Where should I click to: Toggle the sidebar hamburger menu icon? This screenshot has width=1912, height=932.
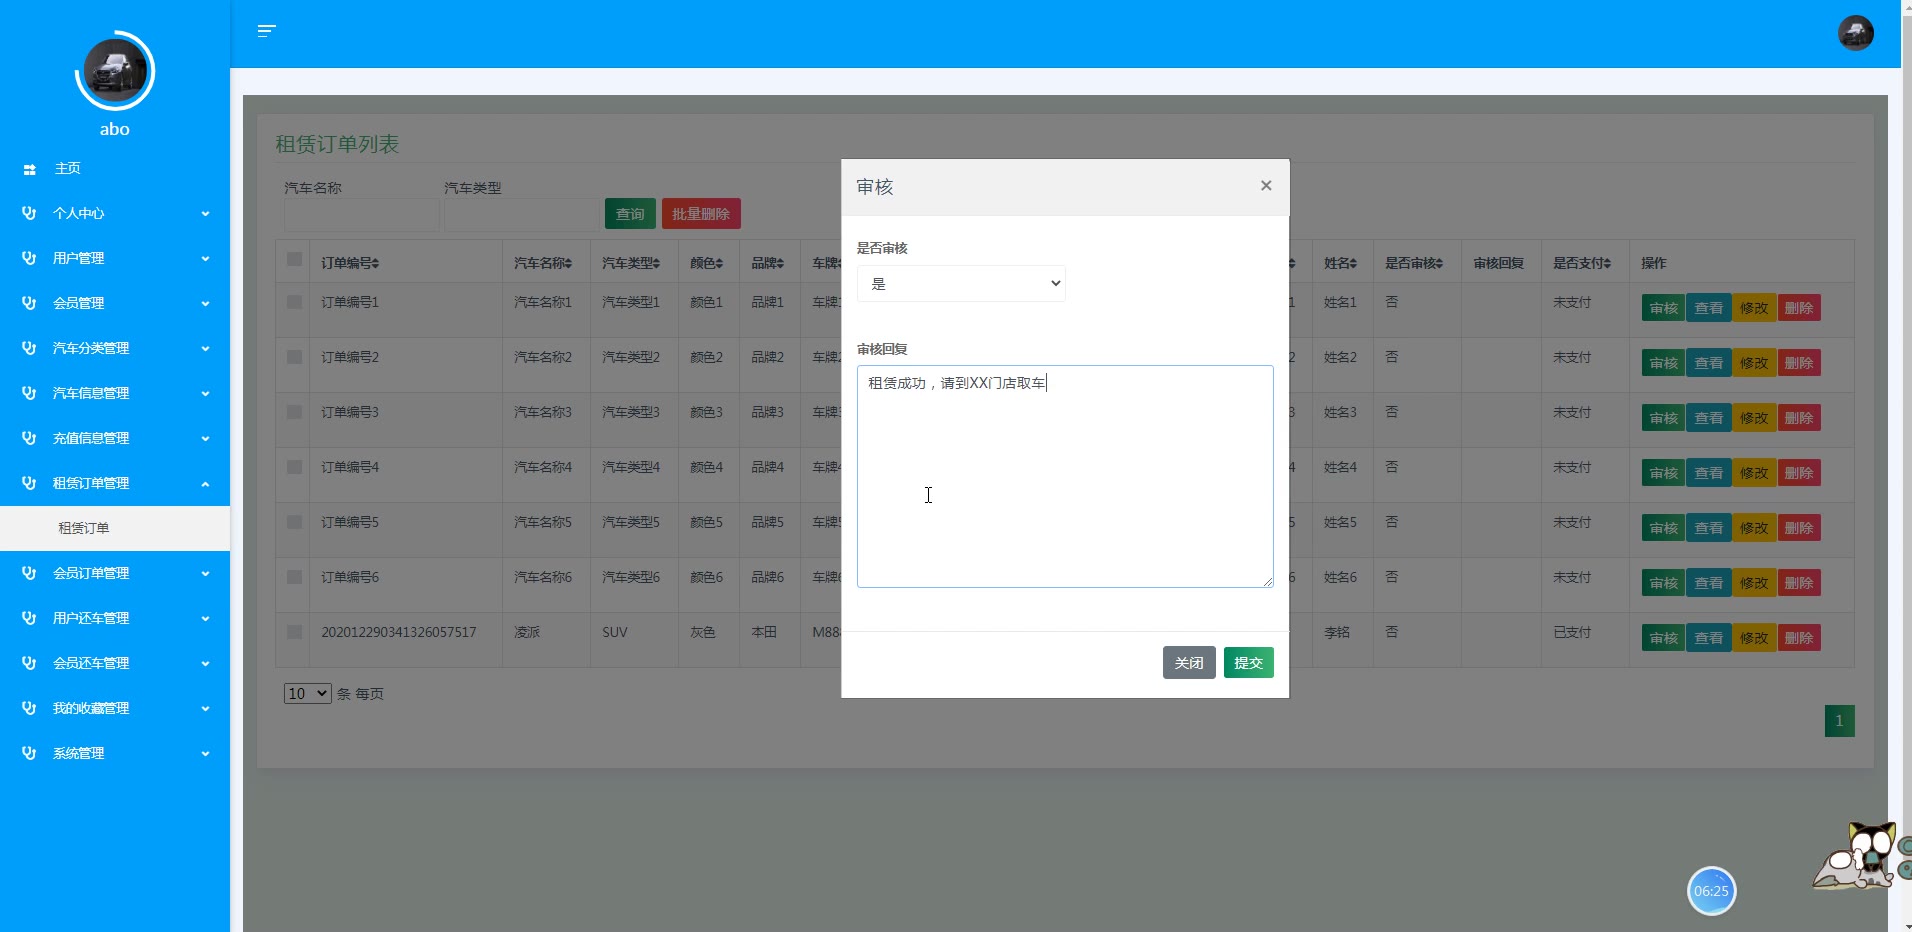point(266,31)
